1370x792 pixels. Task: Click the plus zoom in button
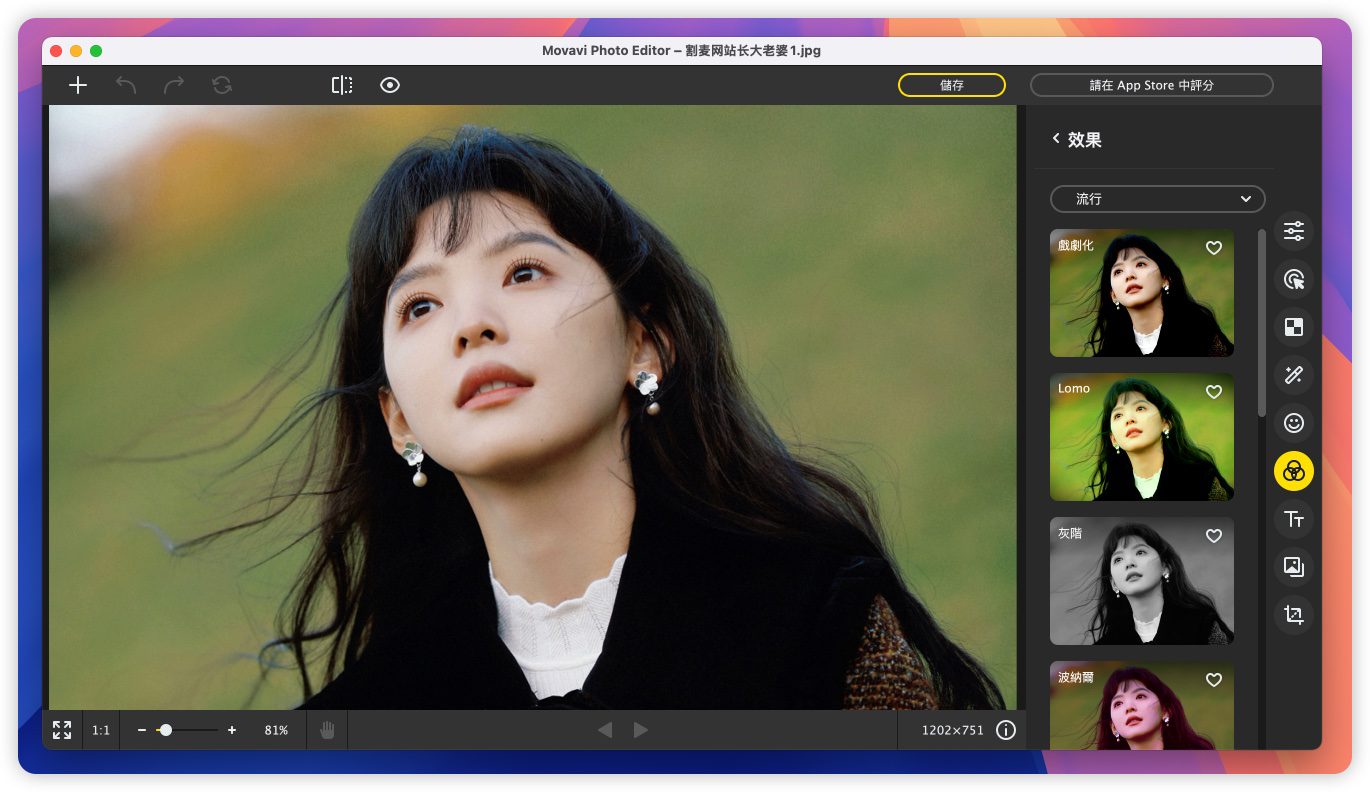coord(232,730)
